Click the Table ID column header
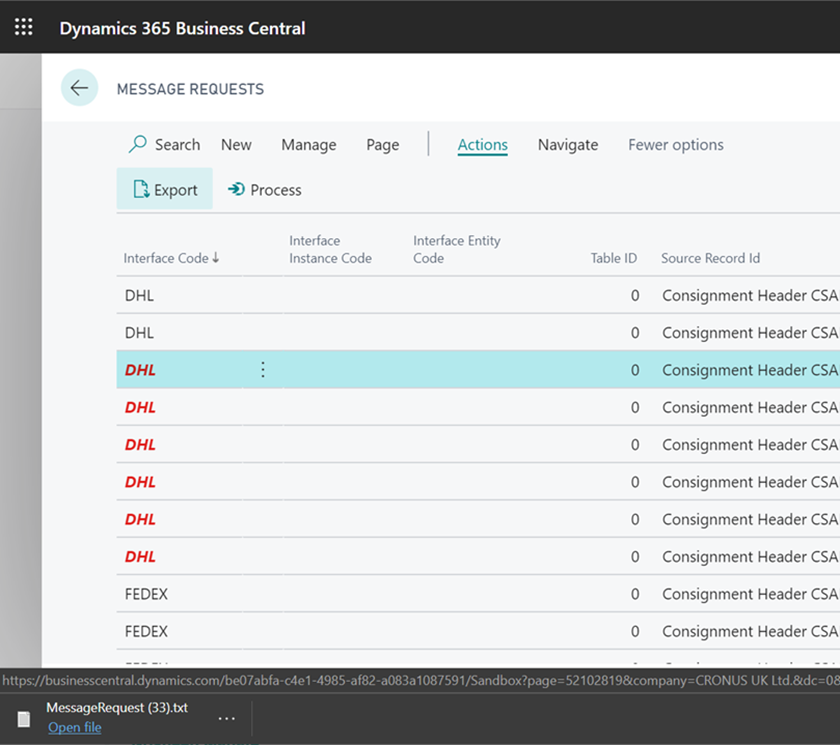 [613, 258]
